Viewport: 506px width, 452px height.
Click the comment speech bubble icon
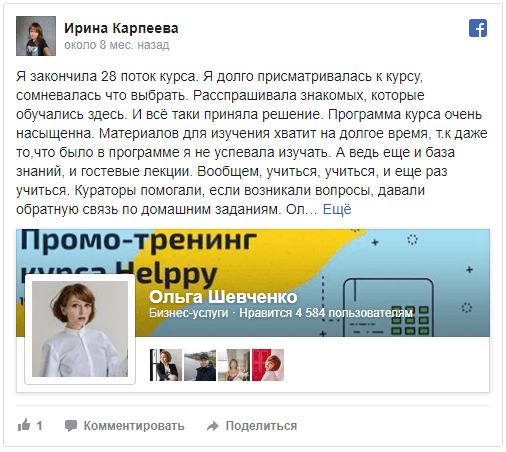(71, 426)
